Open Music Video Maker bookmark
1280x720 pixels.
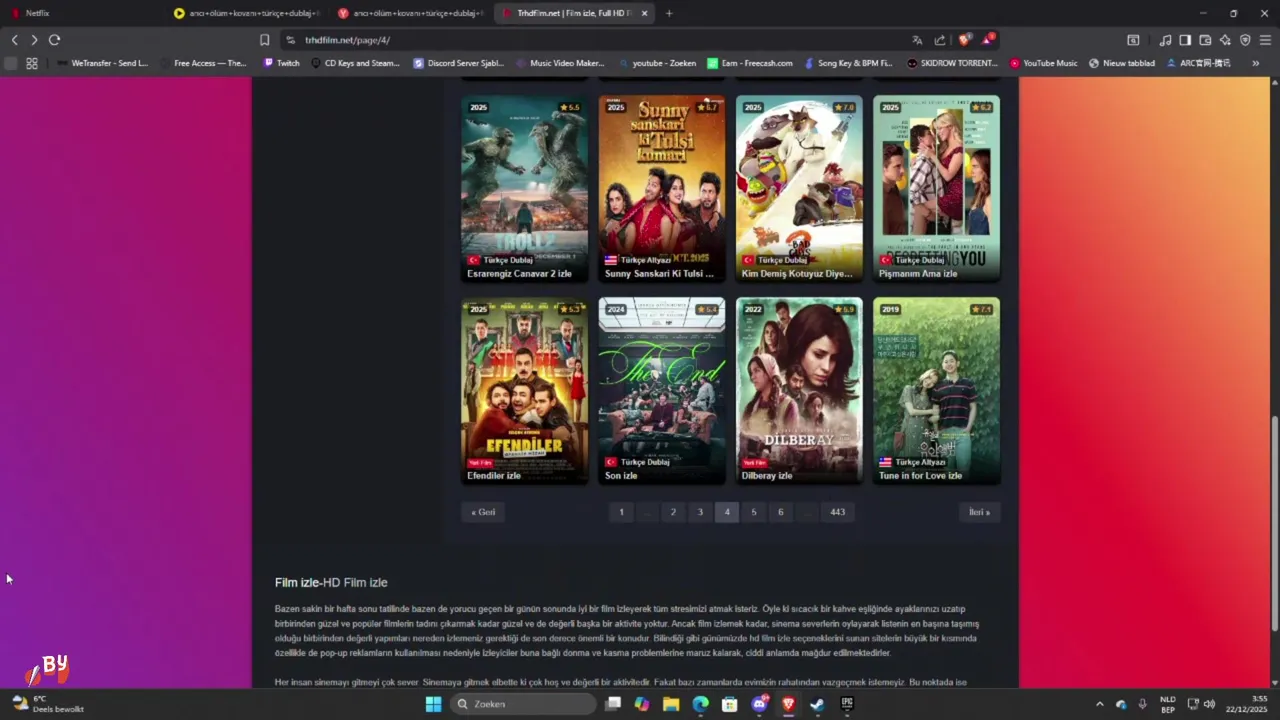pyautogui.click(x=560, y=63)
